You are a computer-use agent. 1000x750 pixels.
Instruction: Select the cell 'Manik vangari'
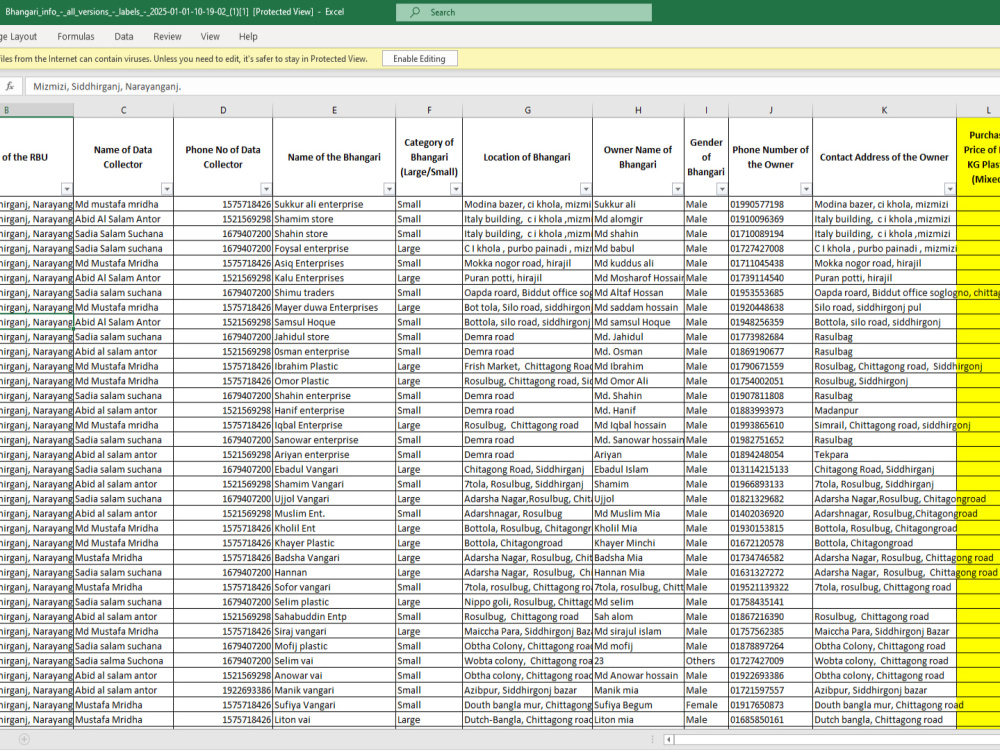(x=334, y=690)
